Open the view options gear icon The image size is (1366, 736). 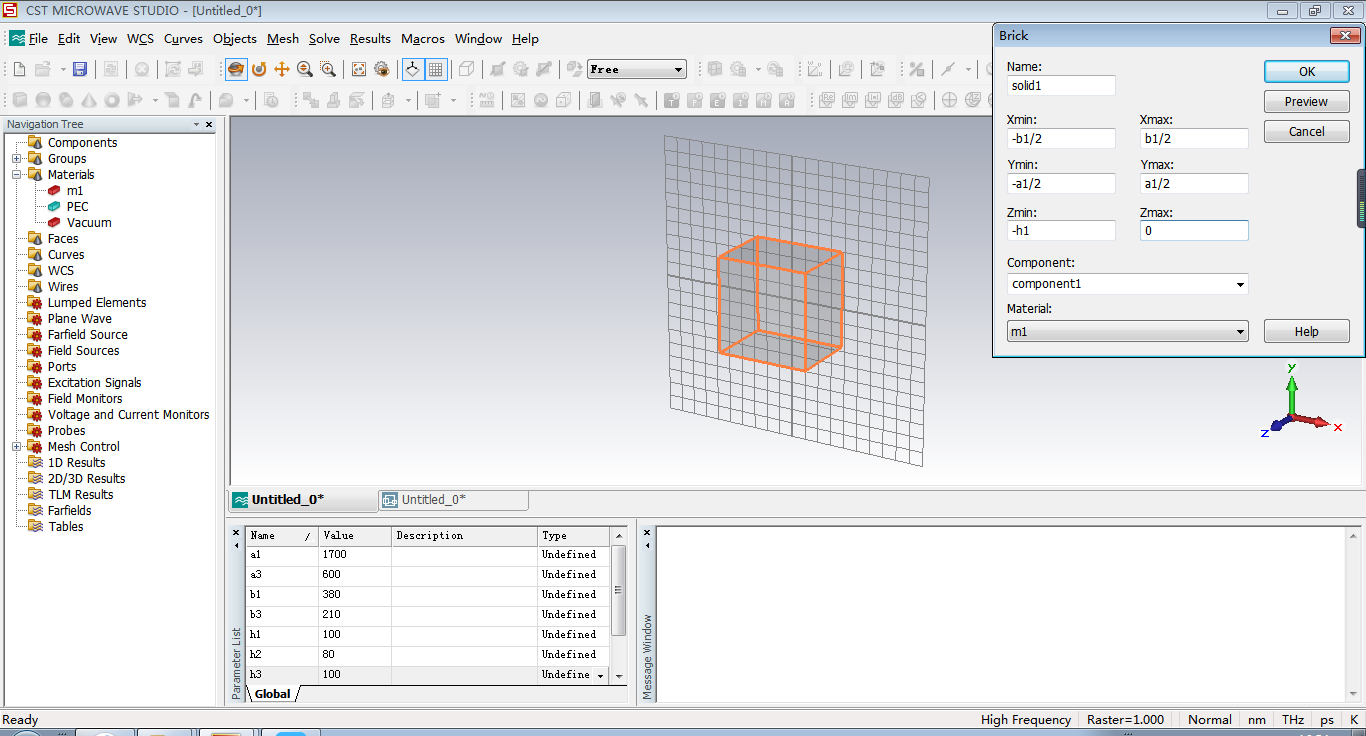pos(381,69)
